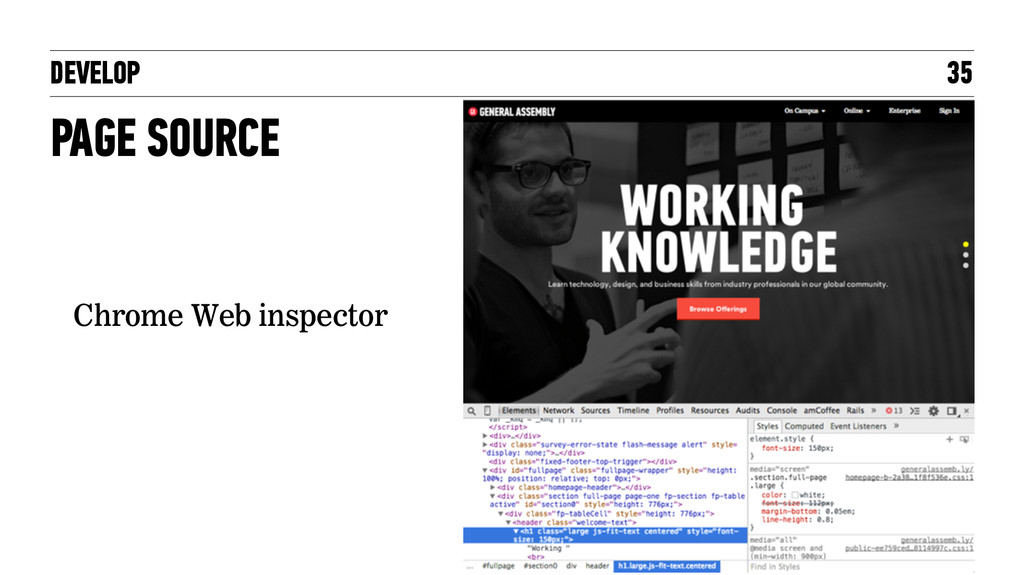Select the div breadcrumb

(571, 566)
